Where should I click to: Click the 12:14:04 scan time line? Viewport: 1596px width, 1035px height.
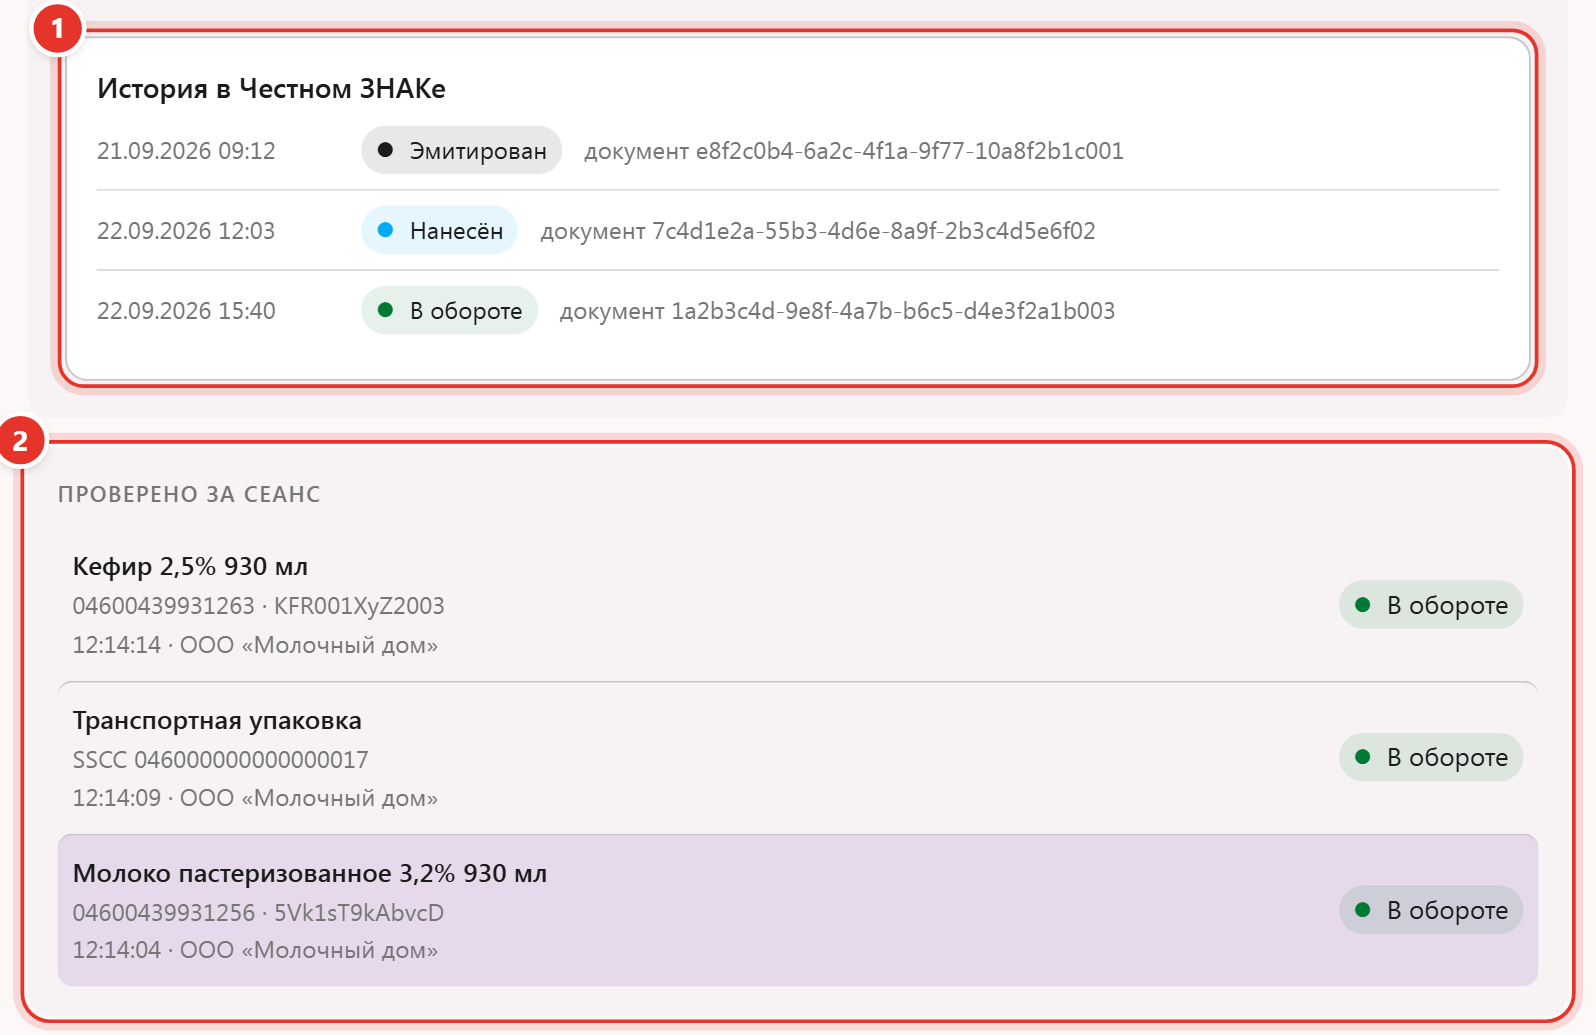click(255, 950)
